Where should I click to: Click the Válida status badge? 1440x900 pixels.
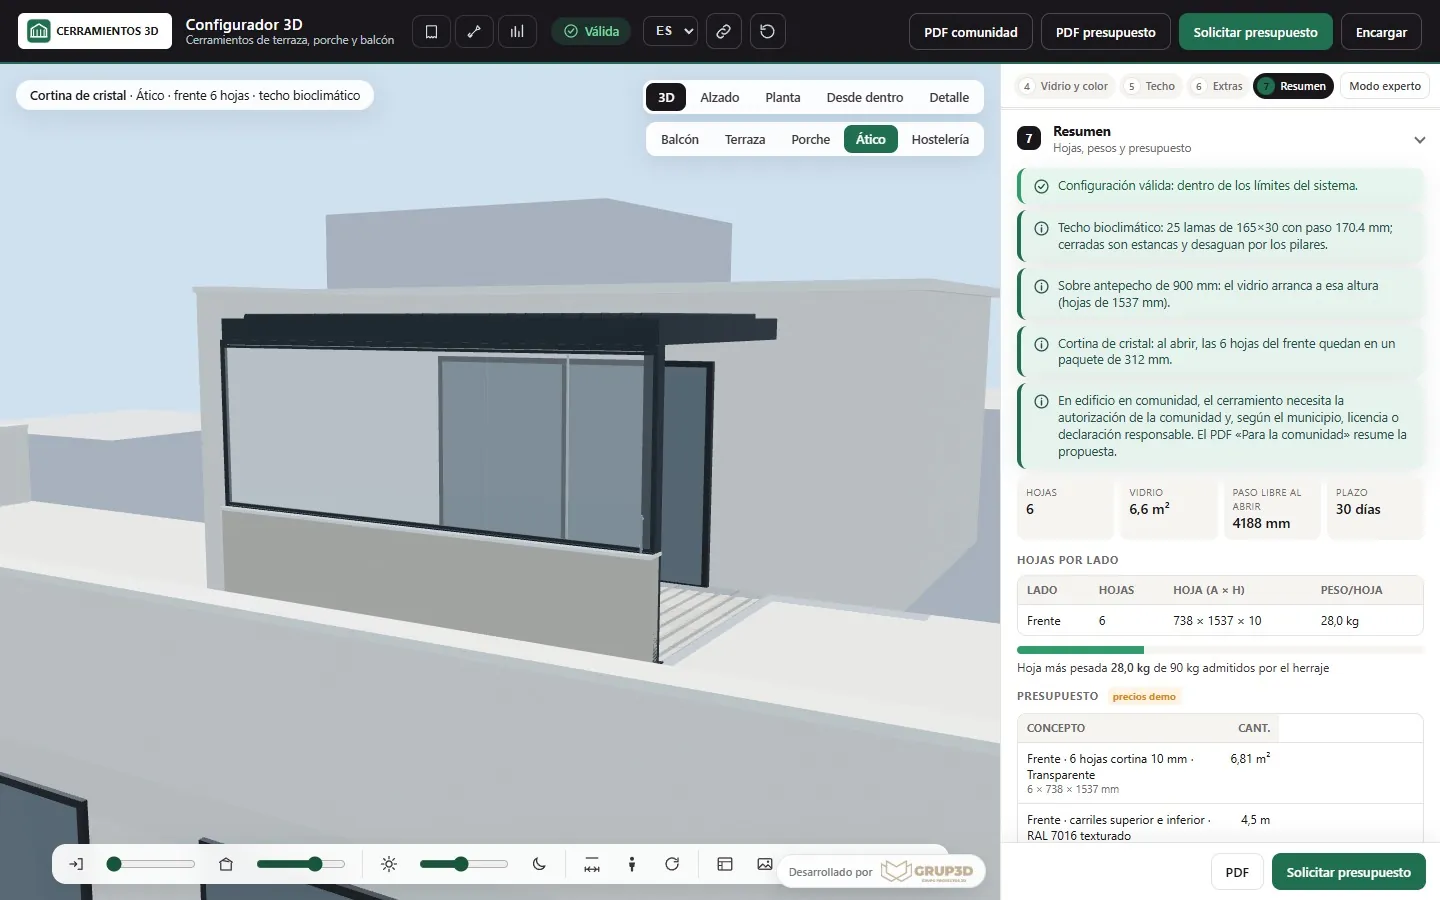click(591, 31)
